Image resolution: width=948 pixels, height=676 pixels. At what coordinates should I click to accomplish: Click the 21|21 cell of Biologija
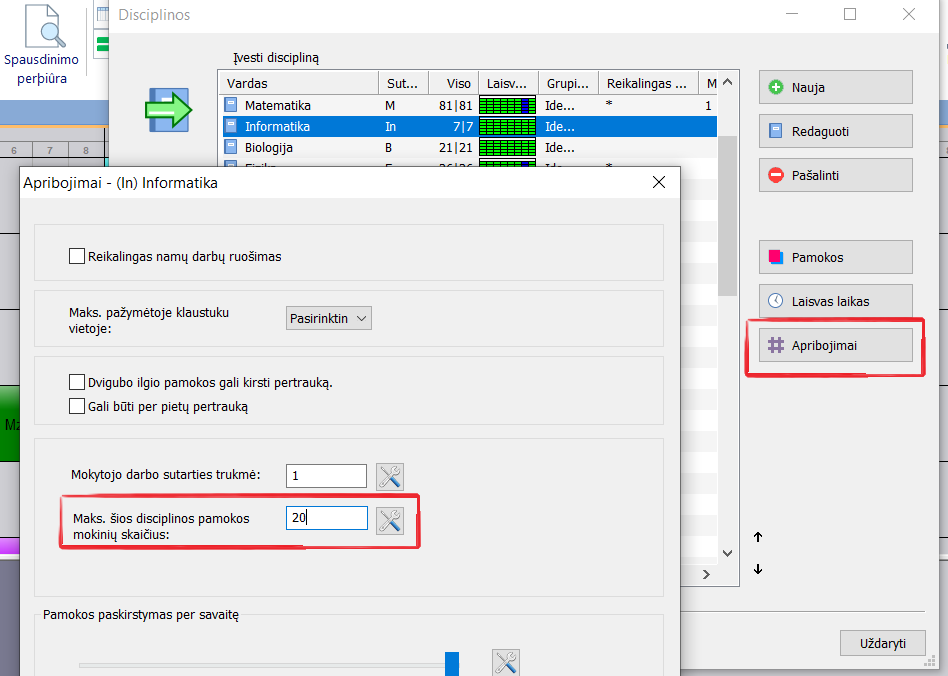click(x=455, y=148)
